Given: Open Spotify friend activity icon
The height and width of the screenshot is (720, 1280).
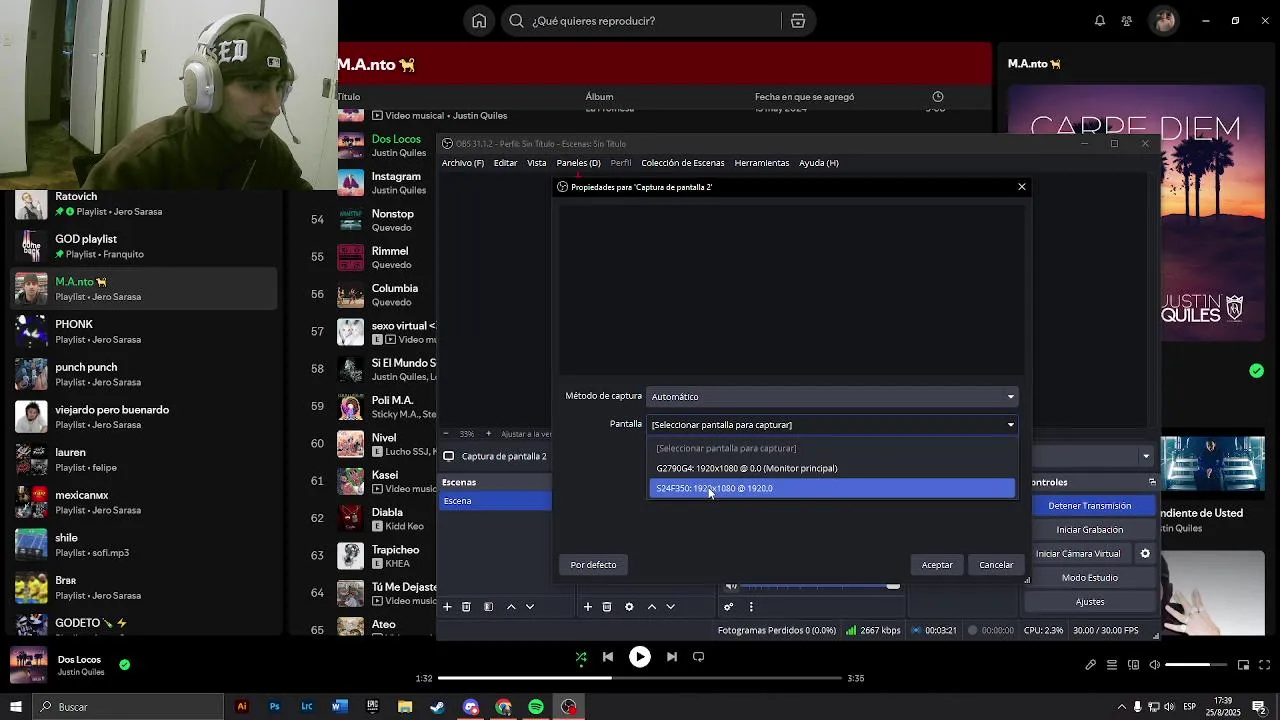Looking at the screenshot, I should pyautogui.click(x=1127, y=21).
